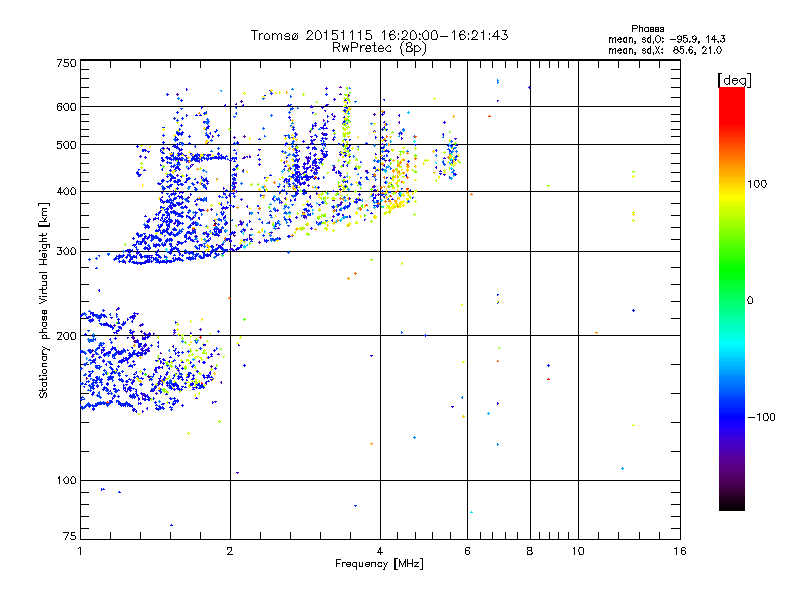Click the black bottom of the colorbar
Image resolution: width=800 pixels, height=600 pixels.
pyautogui.click(x=732, y=503)
